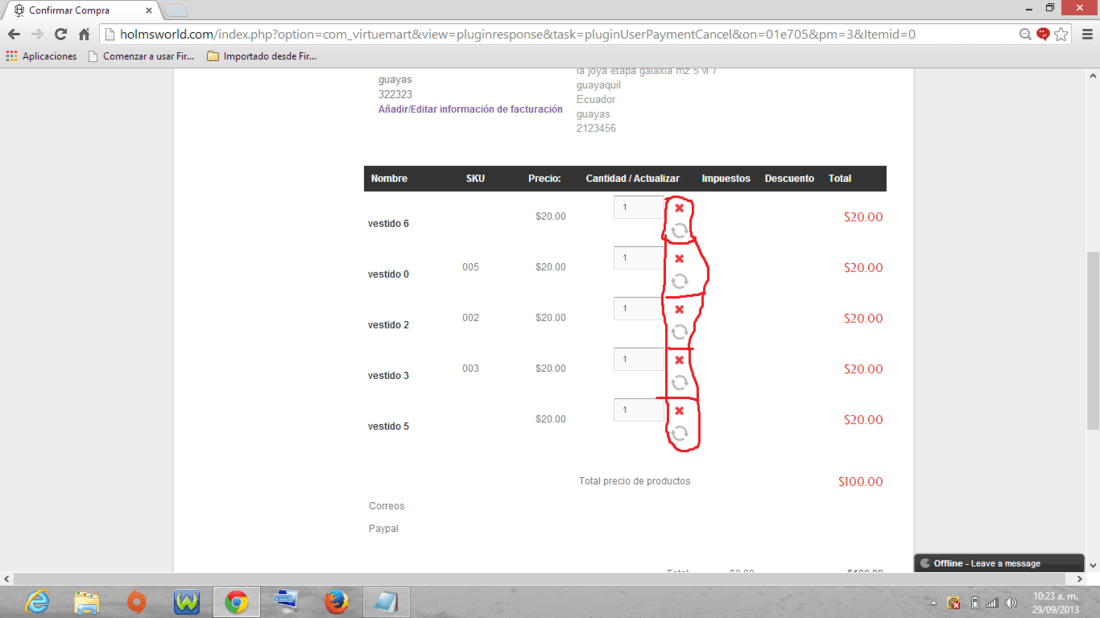Focus the quantity field for vestido 5
1100x618 pixels.
[x=638, y=410]
